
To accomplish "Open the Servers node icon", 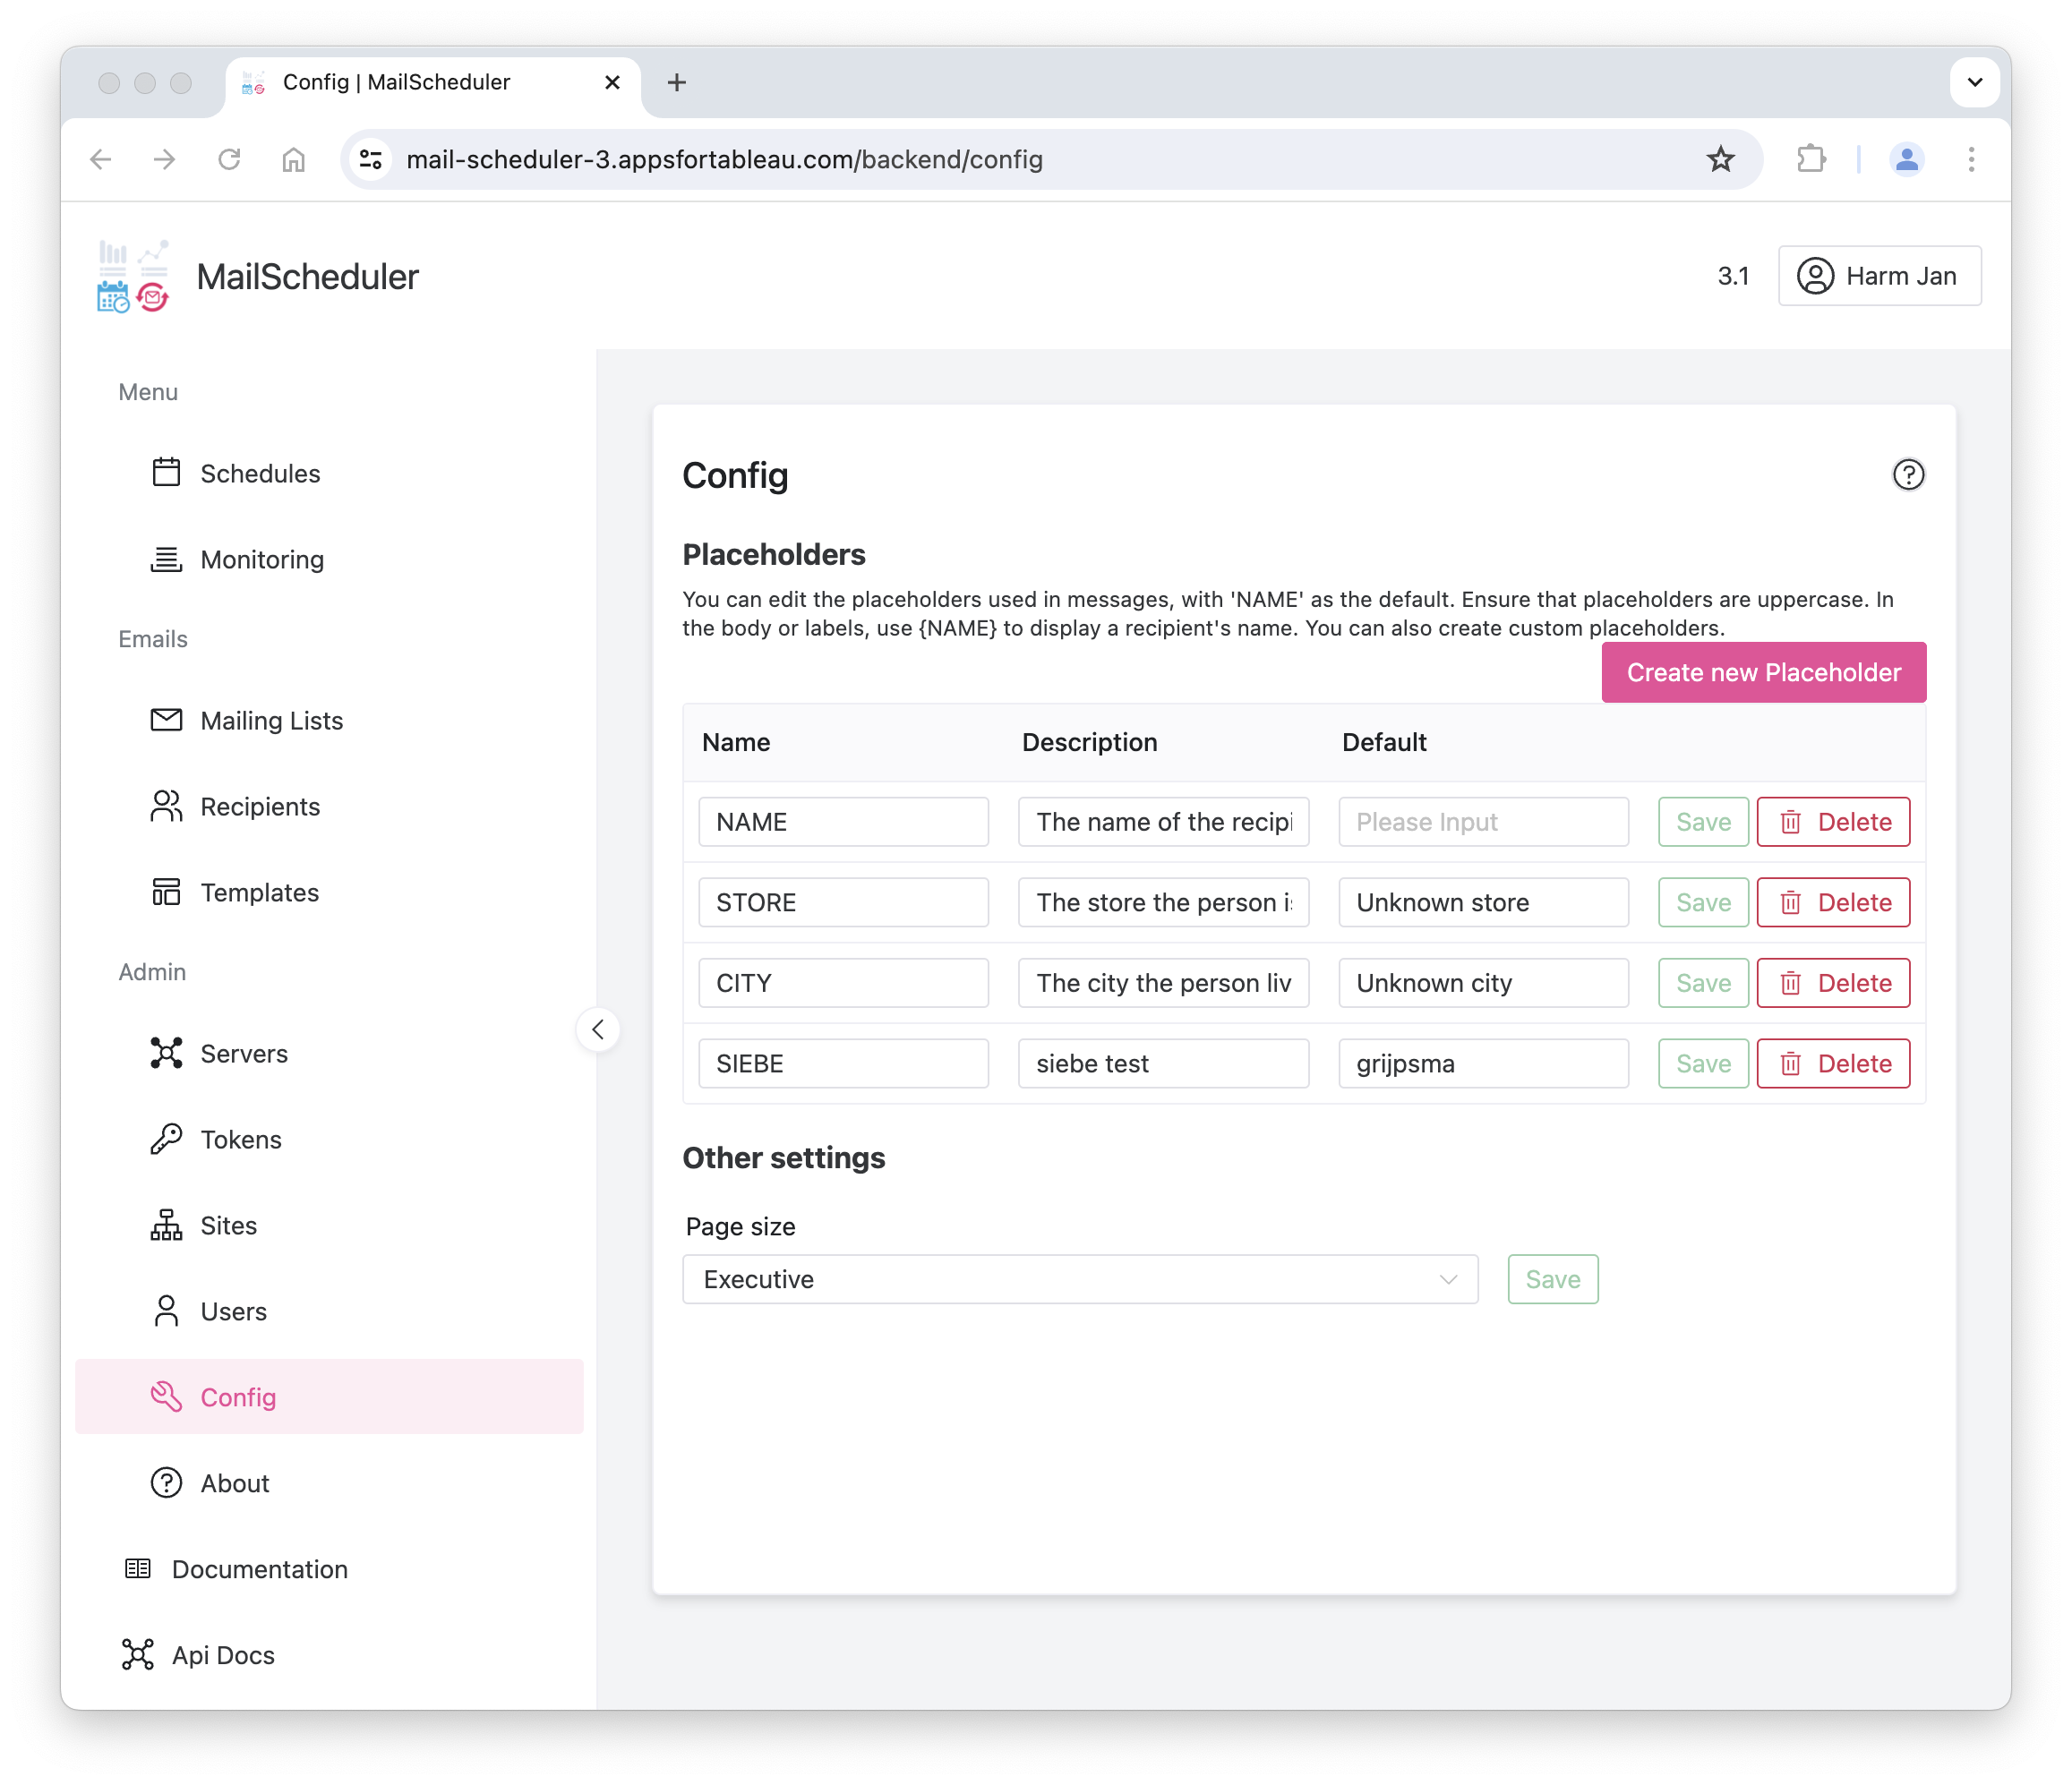I will [x=166, y=1053].
